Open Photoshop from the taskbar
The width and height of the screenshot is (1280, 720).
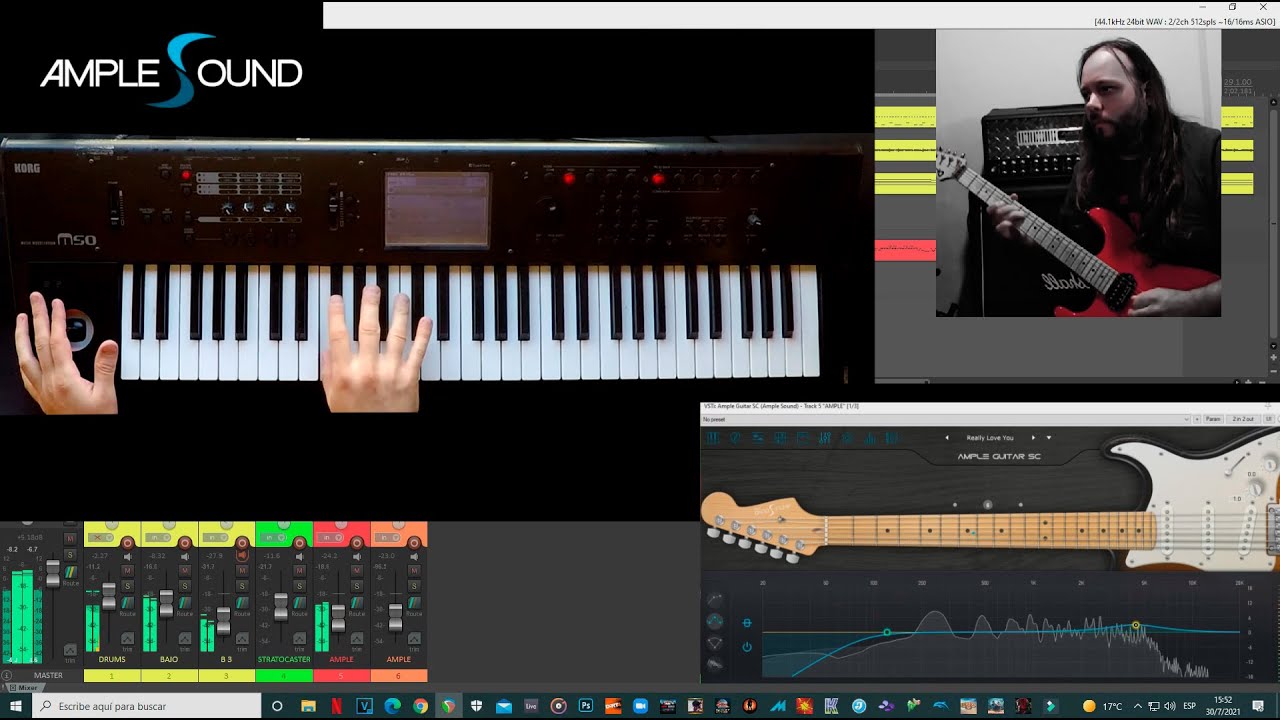pyautogui.click(x=586, y=706)
